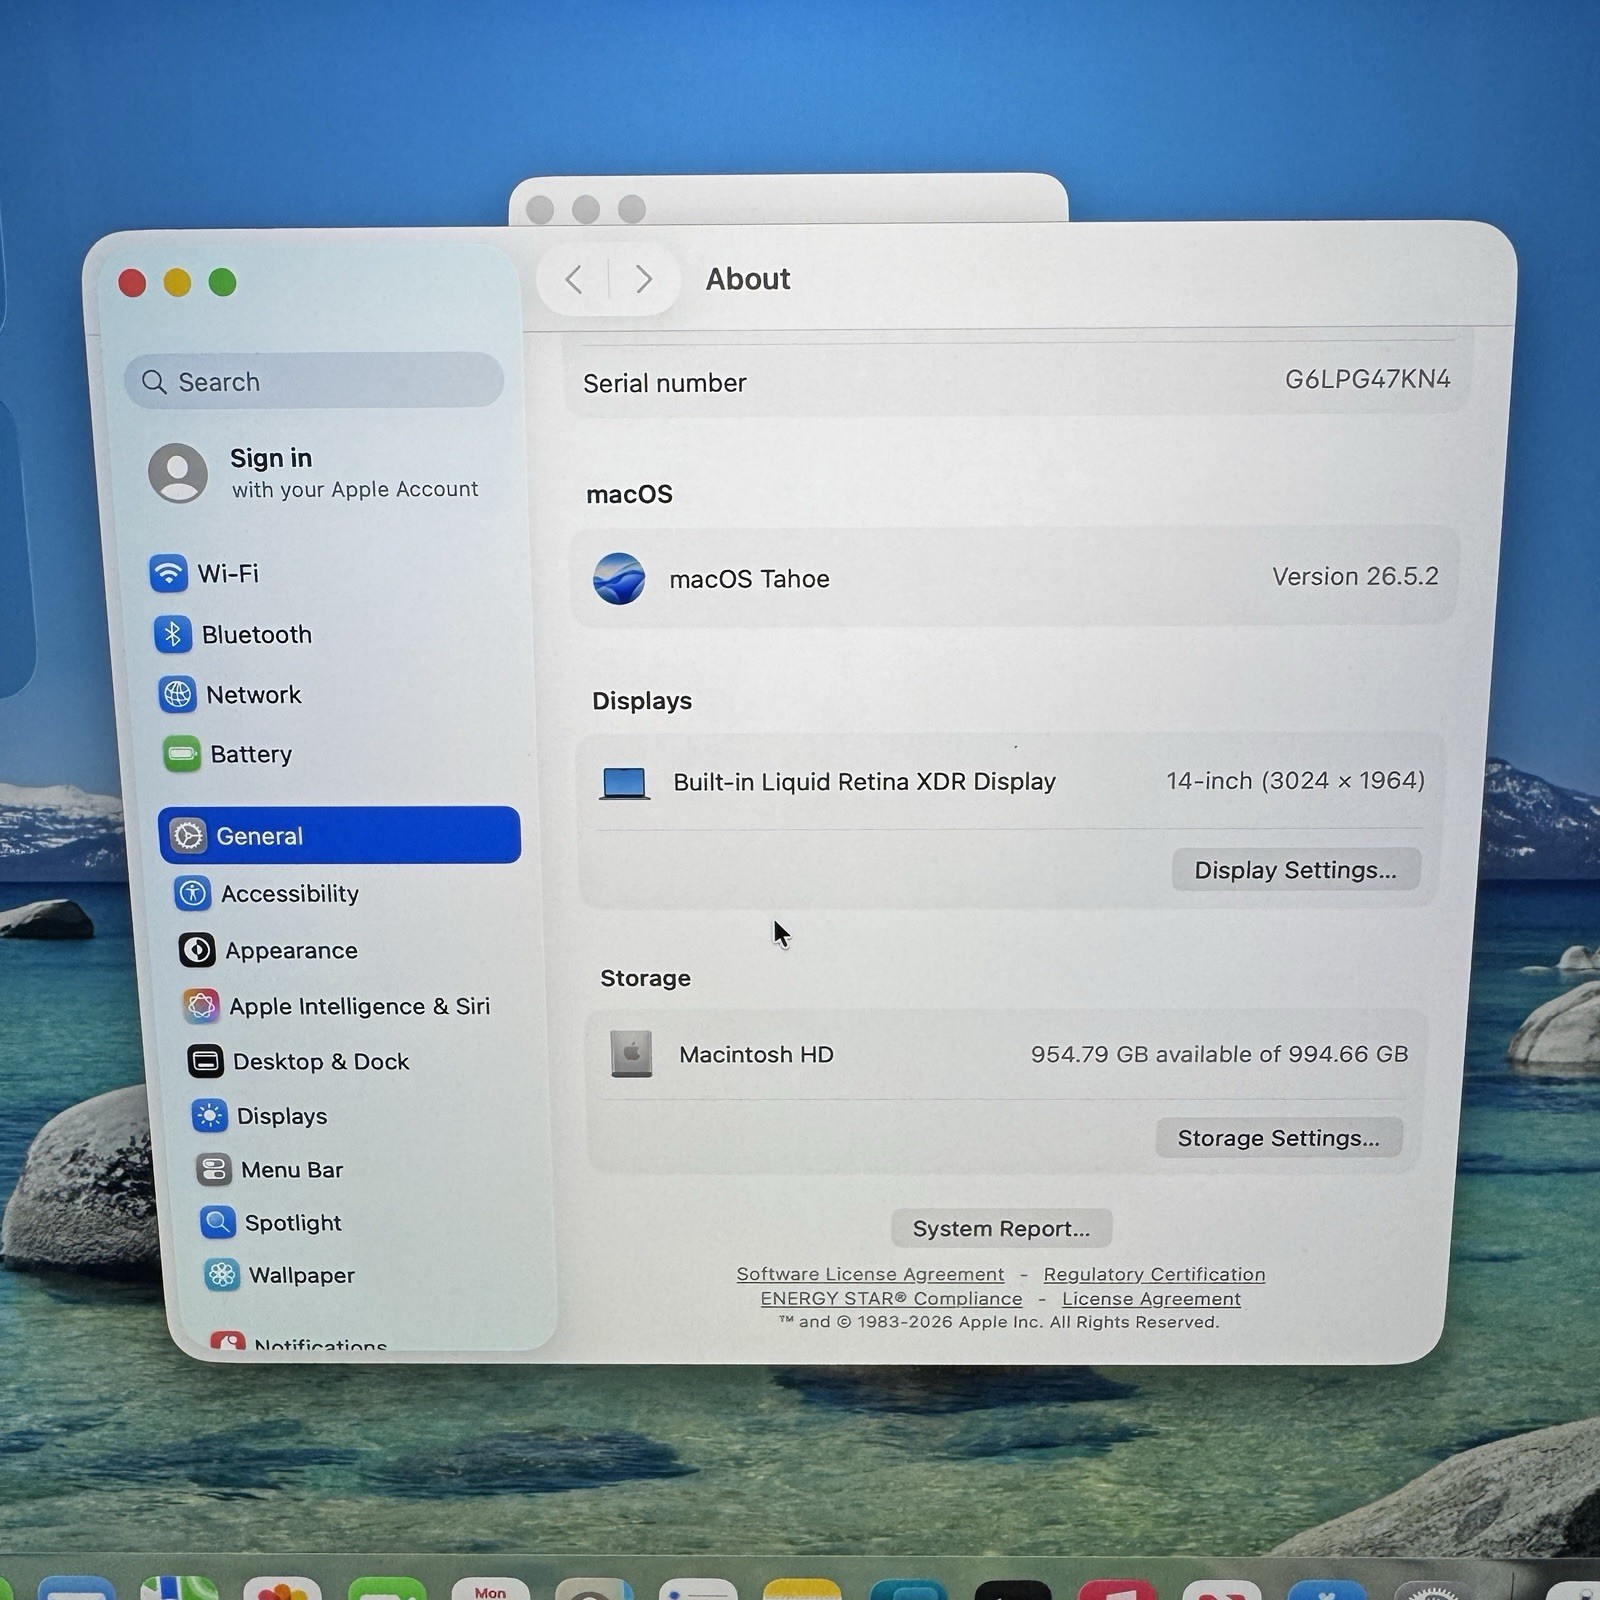This screenshot has height=1600, width=1600.
Task: Click 14-inch (3024 × 1964) value
Action: (x=1295, y=780)
